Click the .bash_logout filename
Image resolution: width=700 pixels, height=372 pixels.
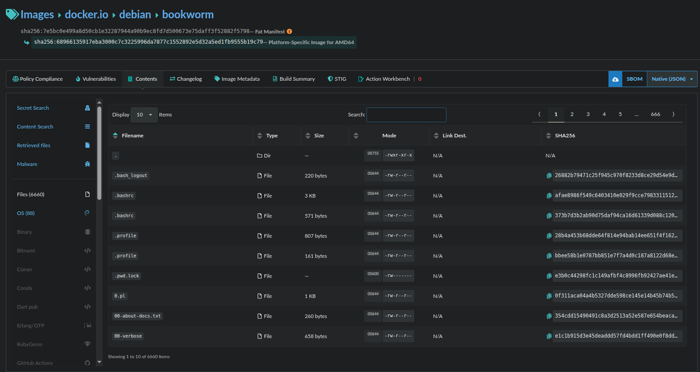[x=130, y=176]
